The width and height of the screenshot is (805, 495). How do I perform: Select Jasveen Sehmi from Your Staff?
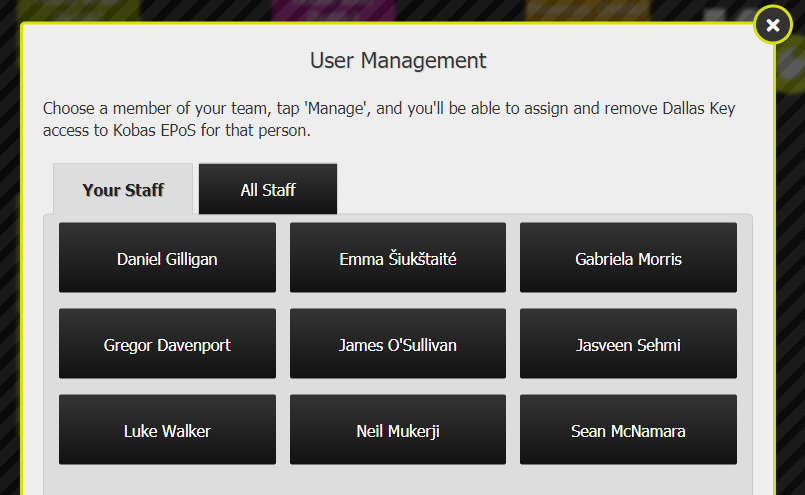coord(628,344)
